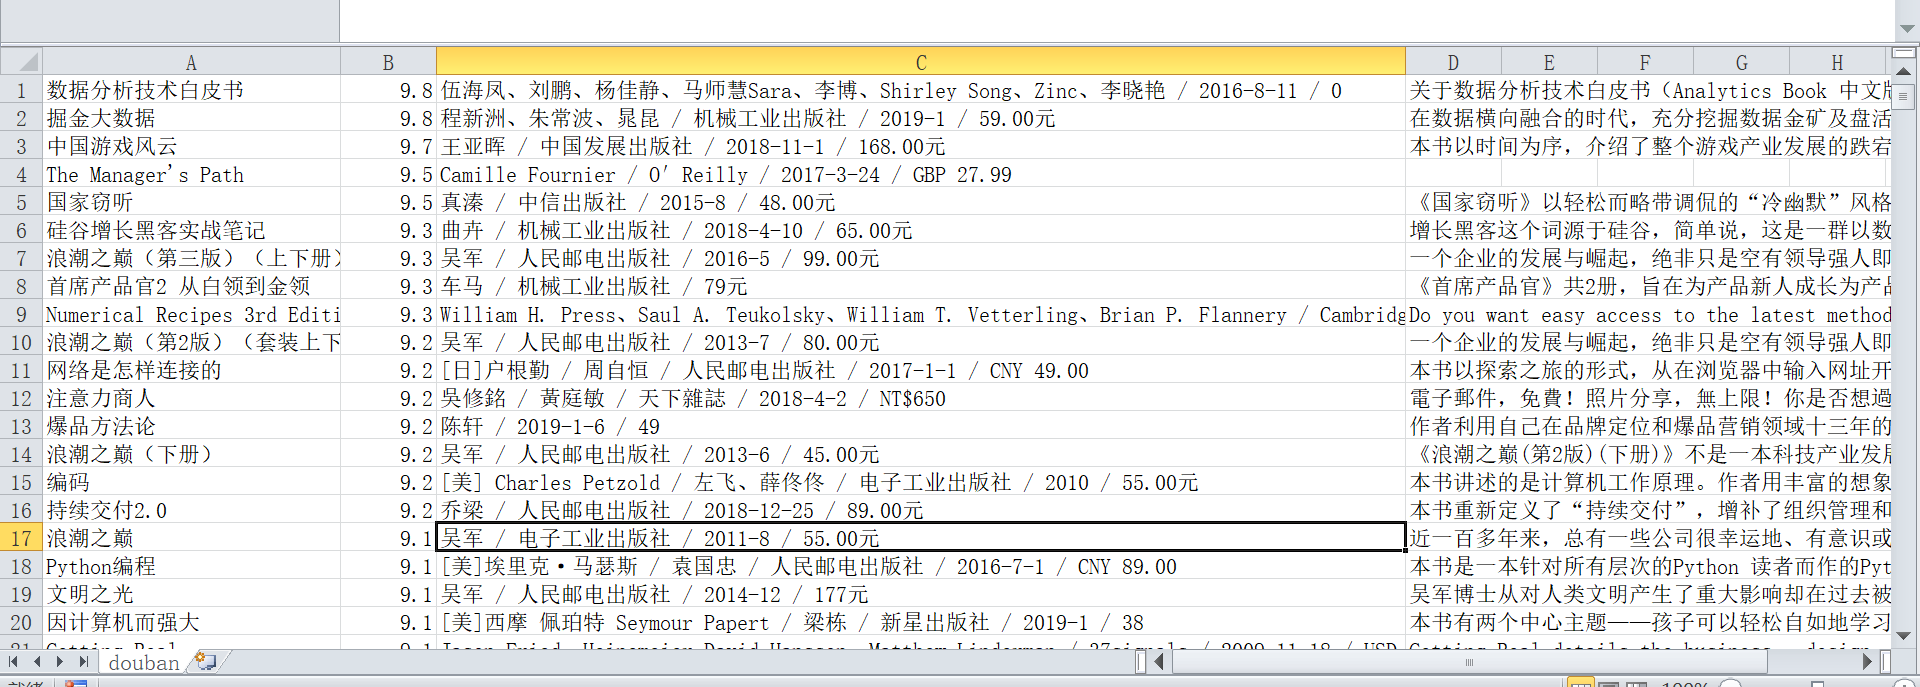Screen dimensions: 1920x687
Task: Select cell 真漆 / 中信出版社
Action: click(x=921, y=202)
